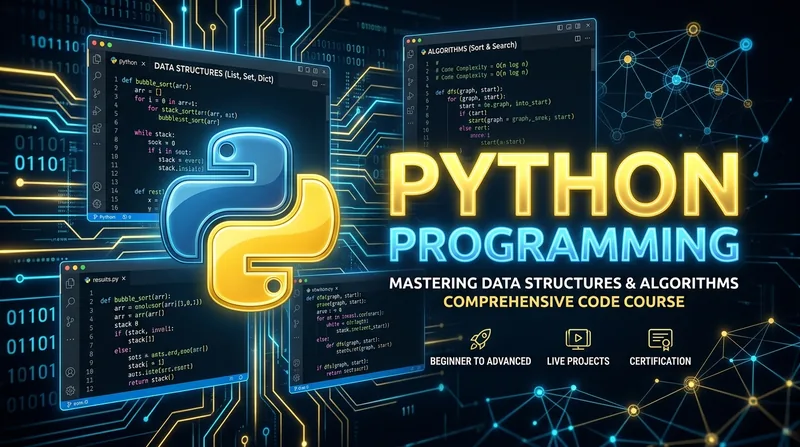Open Search icon in results.py window
Image resolution: width=800 pixels, height=447 pixels.
(70, 302)
